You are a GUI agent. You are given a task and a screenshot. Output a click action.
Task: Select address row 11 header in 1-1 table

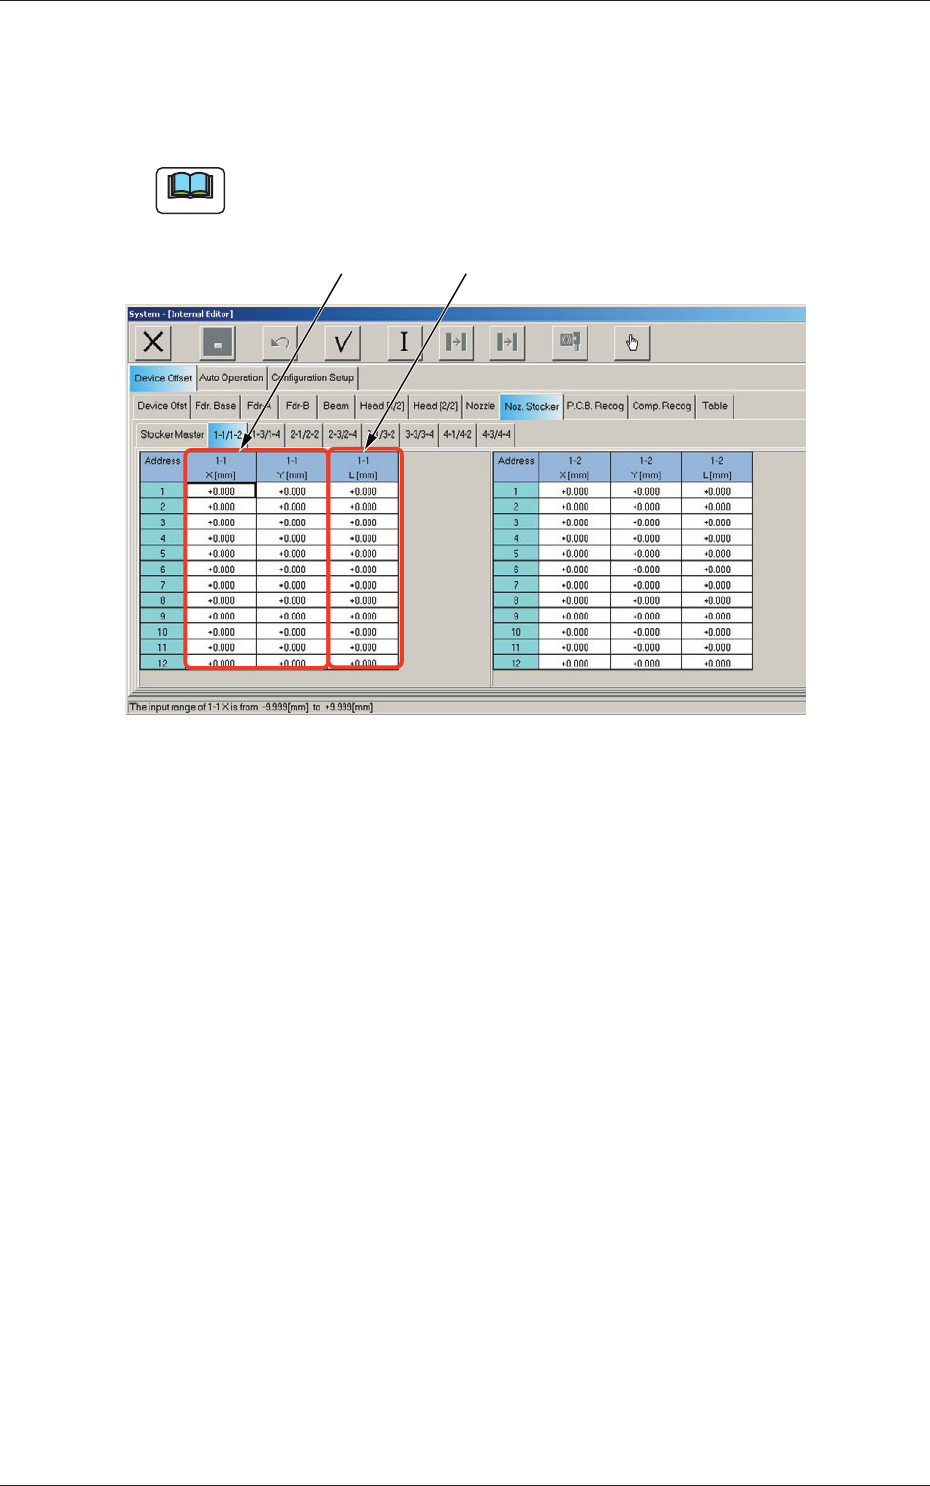pyautogui.click(x=163, y=647)
